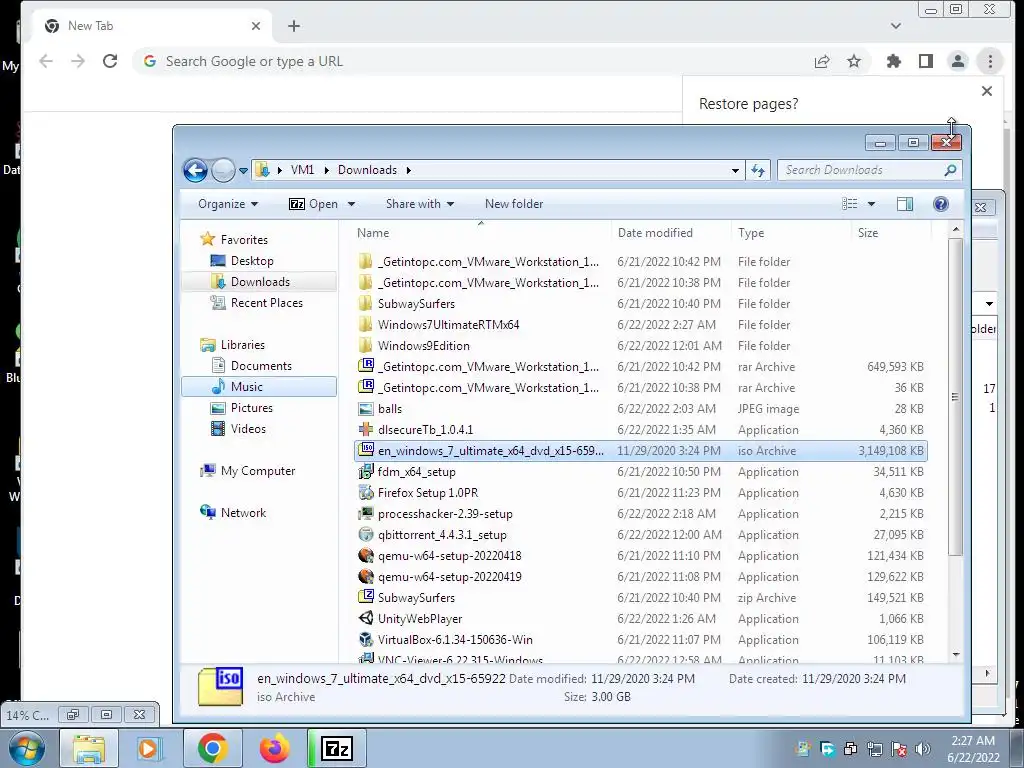Open Explorer help icon
This screenshot has height=768, width=1024.
pos(940,204)
